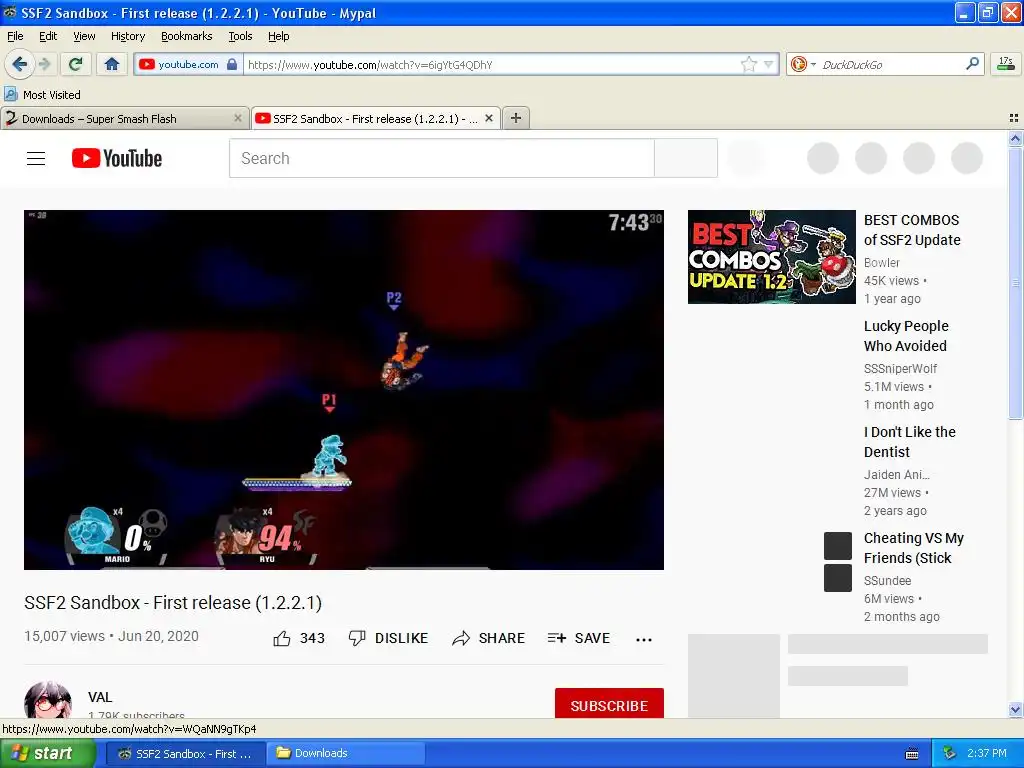Click the 15,007 views date text
This screenshot has width=1024, height=768.
tap(111, 636)
